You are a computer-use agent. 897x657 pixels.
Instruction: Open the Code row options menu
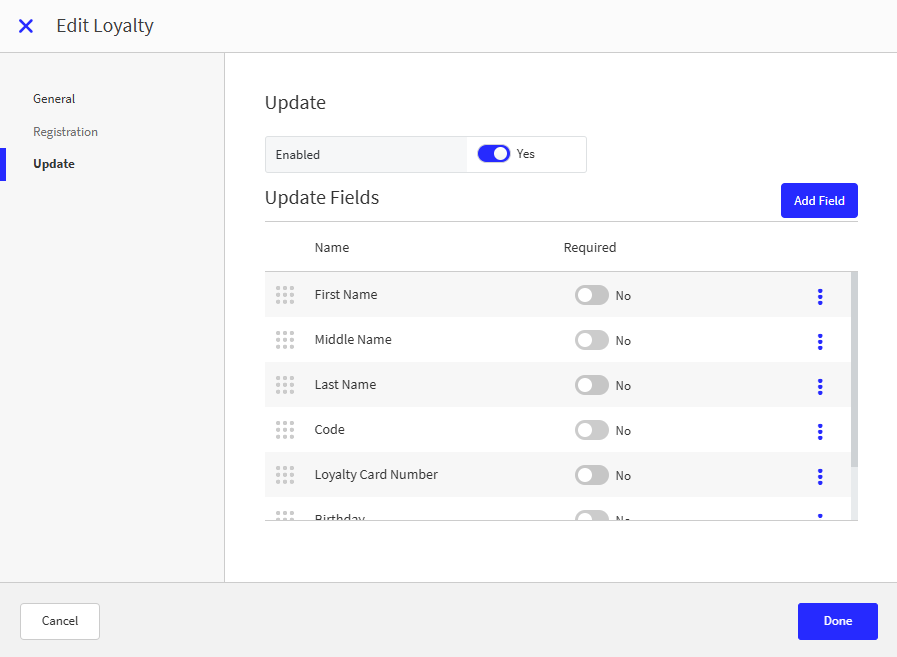pos(820,431)
